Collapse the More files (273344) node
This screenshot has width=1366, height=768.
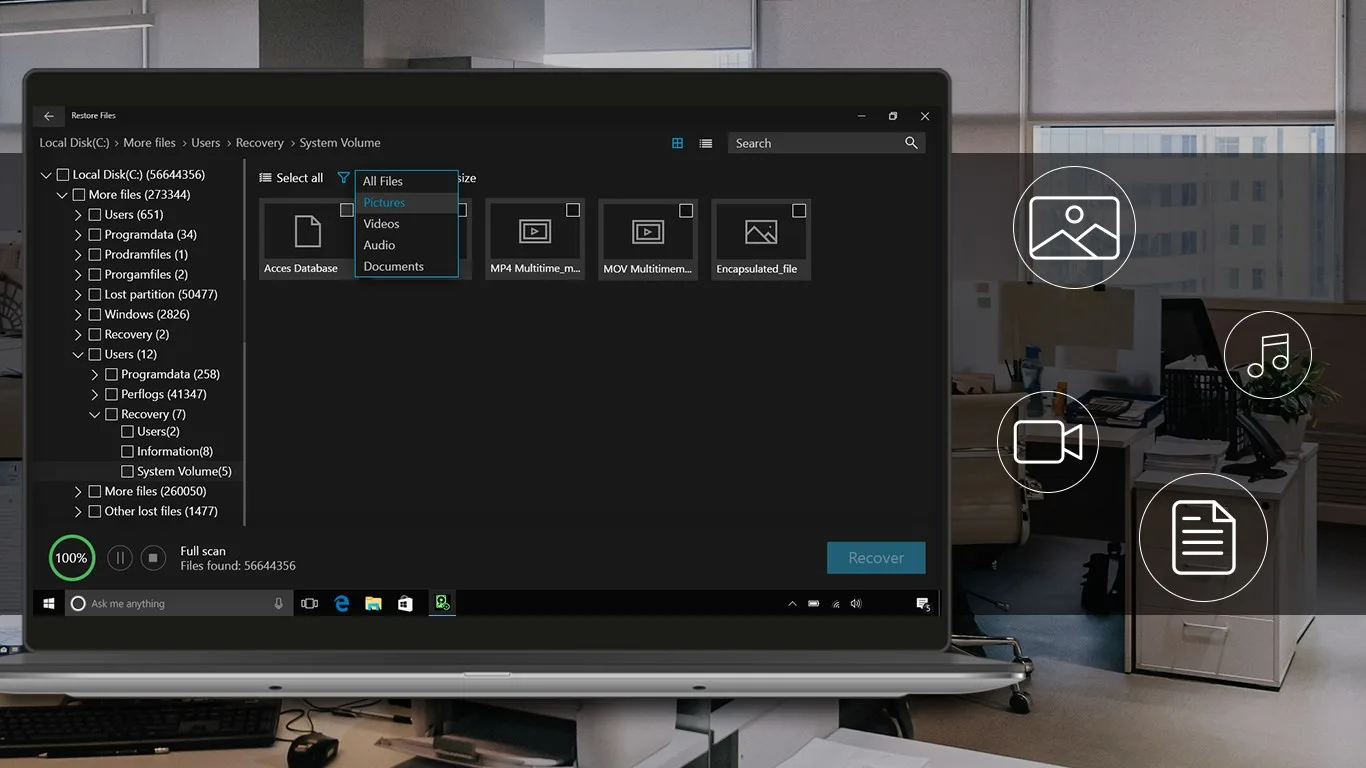(x=62, y=195)
